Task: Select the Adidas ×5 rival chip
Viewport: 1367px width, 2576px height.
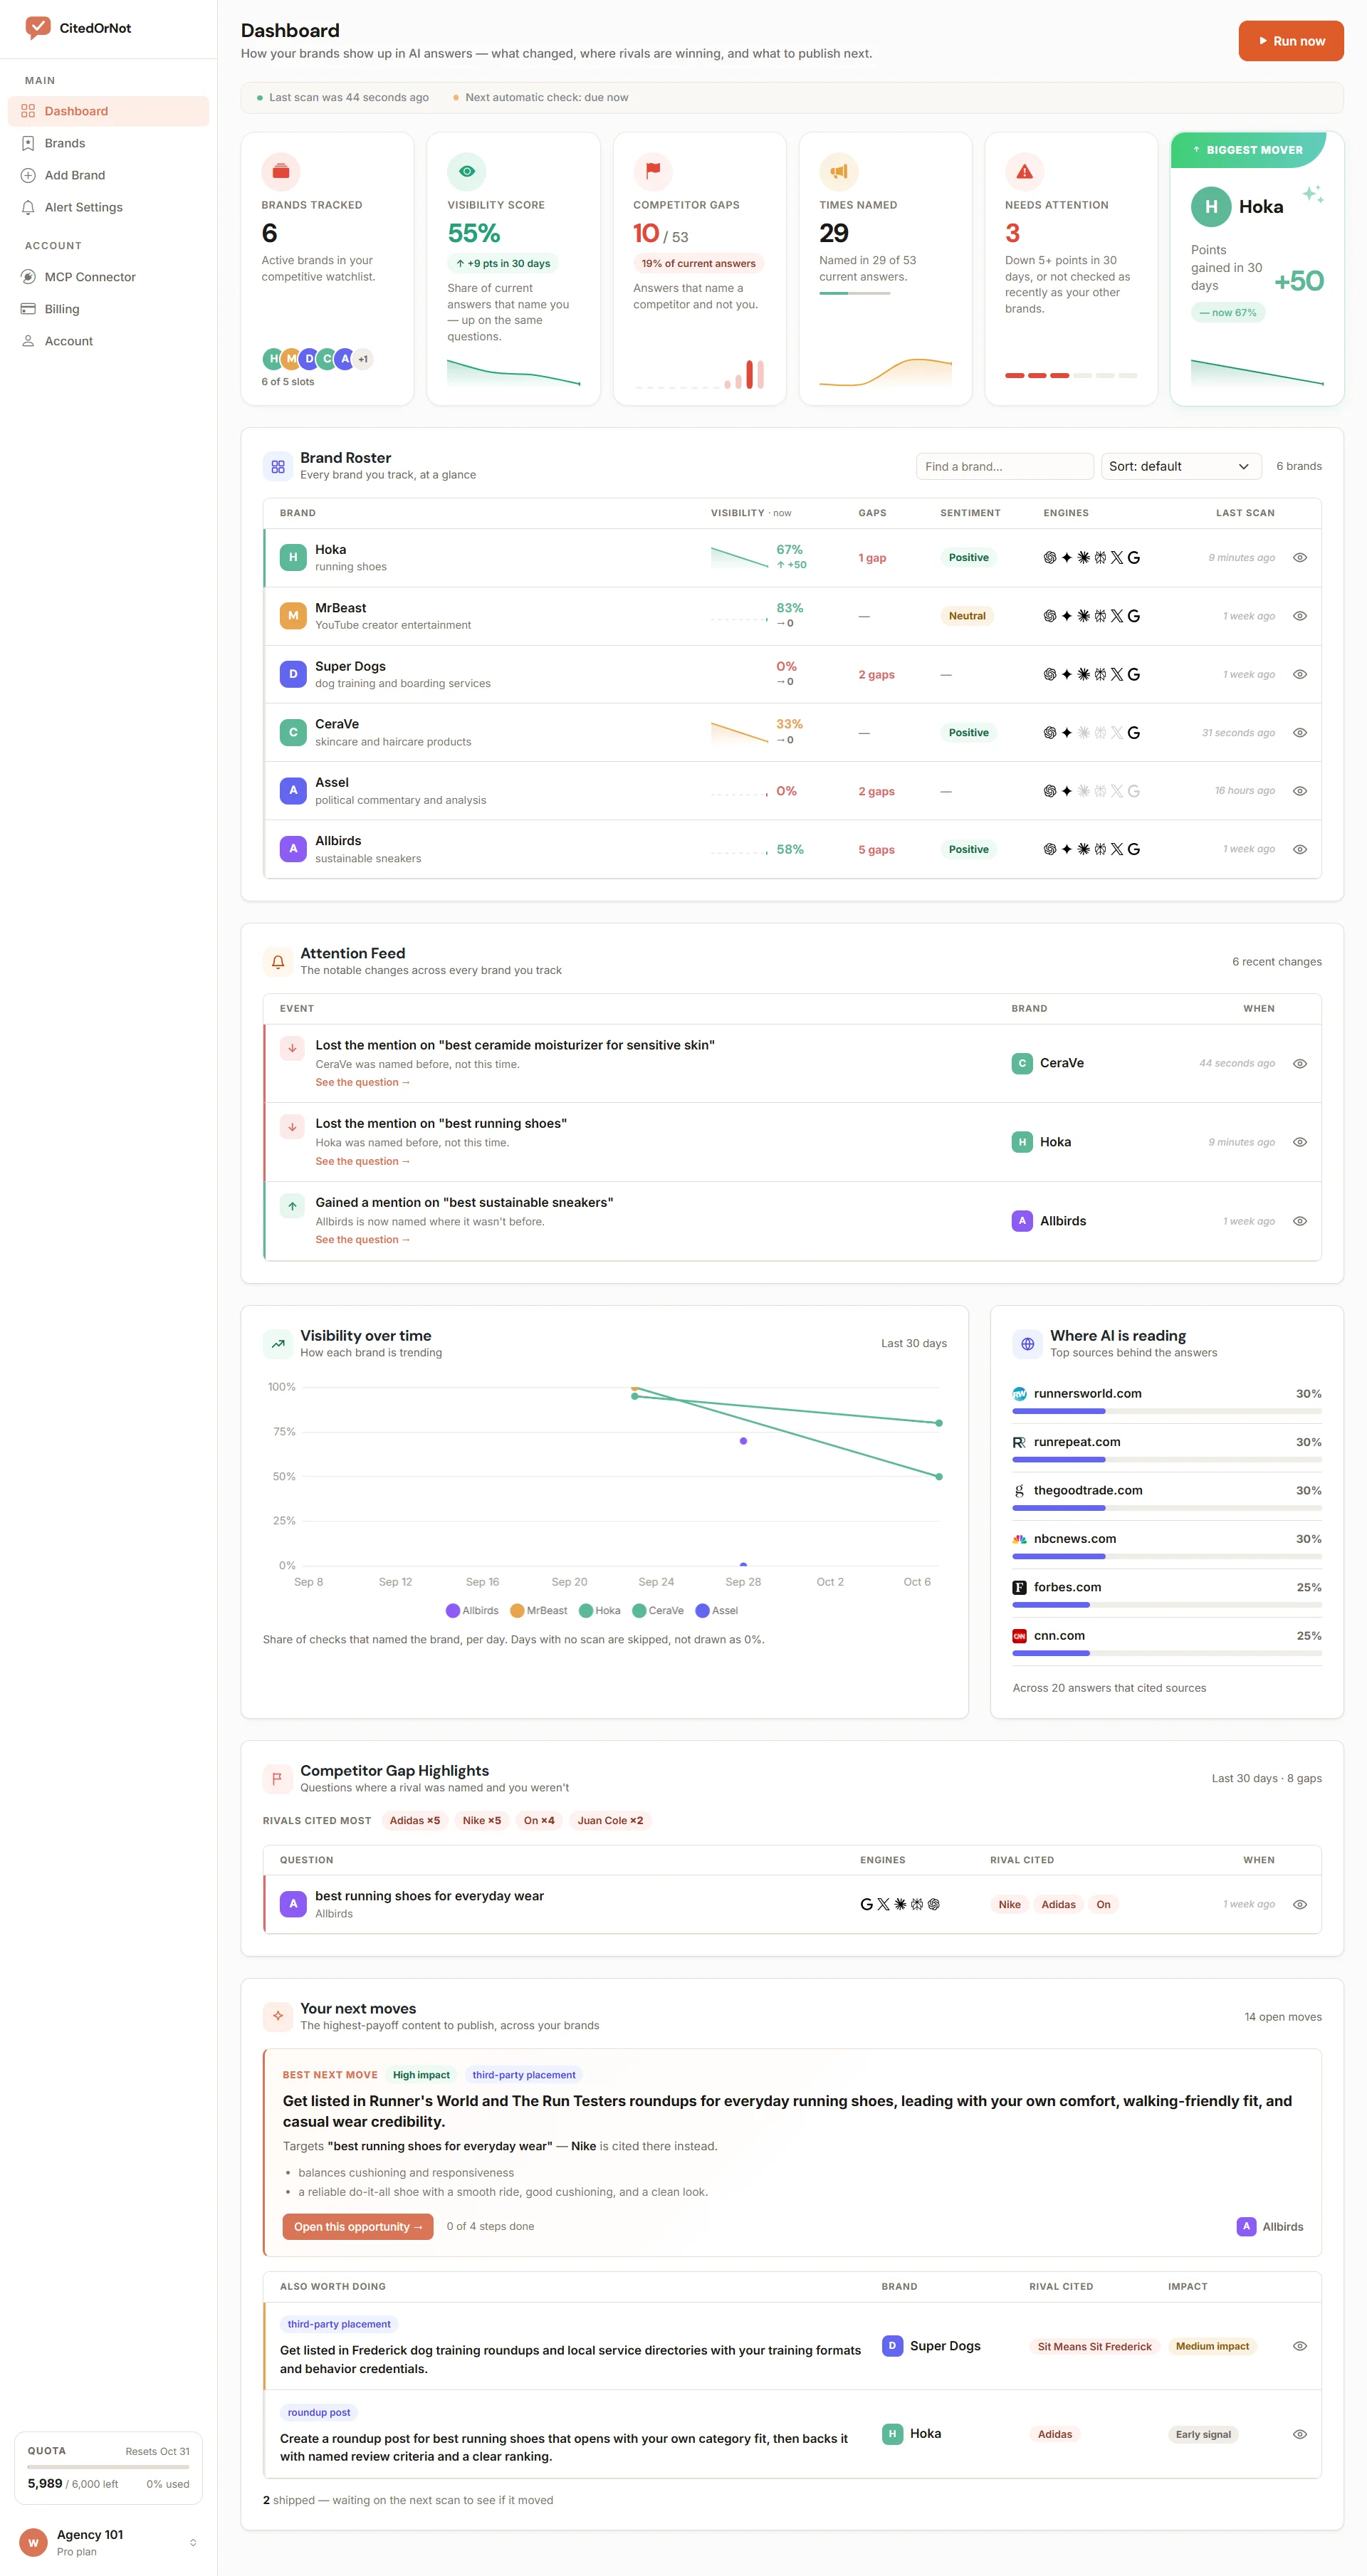Action: pyautogui.click(x=414, y=1821)
